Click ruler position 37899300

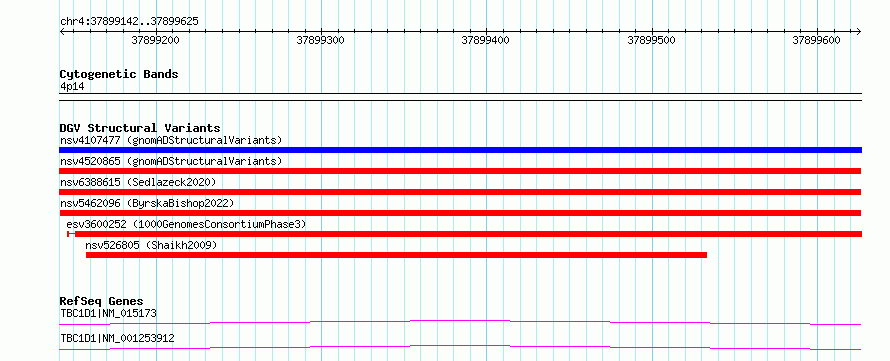point(321,40)
